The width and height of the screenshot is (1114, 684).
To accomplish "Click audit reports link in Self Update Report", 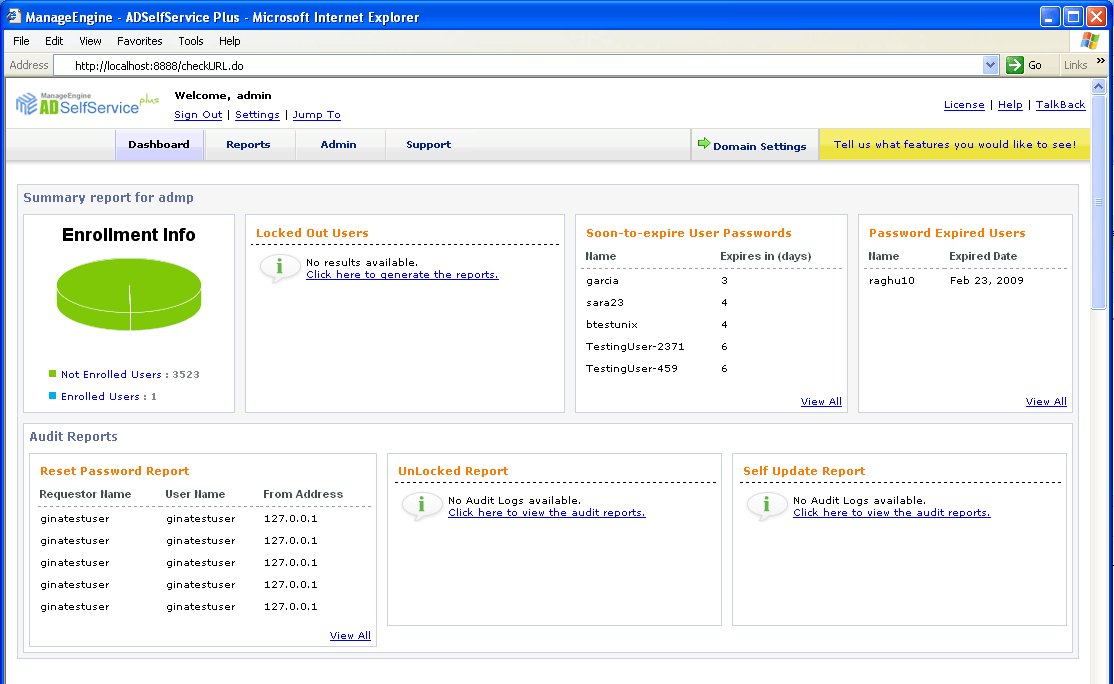I will tap(892, 512).
